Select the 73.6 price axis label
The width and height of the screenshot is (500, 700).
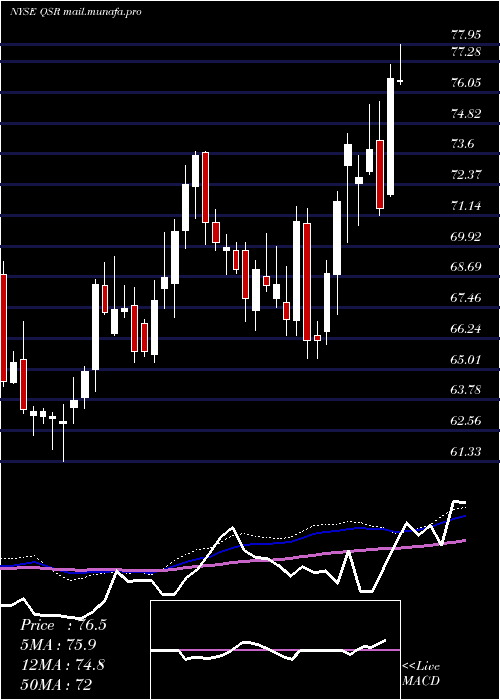464,144
